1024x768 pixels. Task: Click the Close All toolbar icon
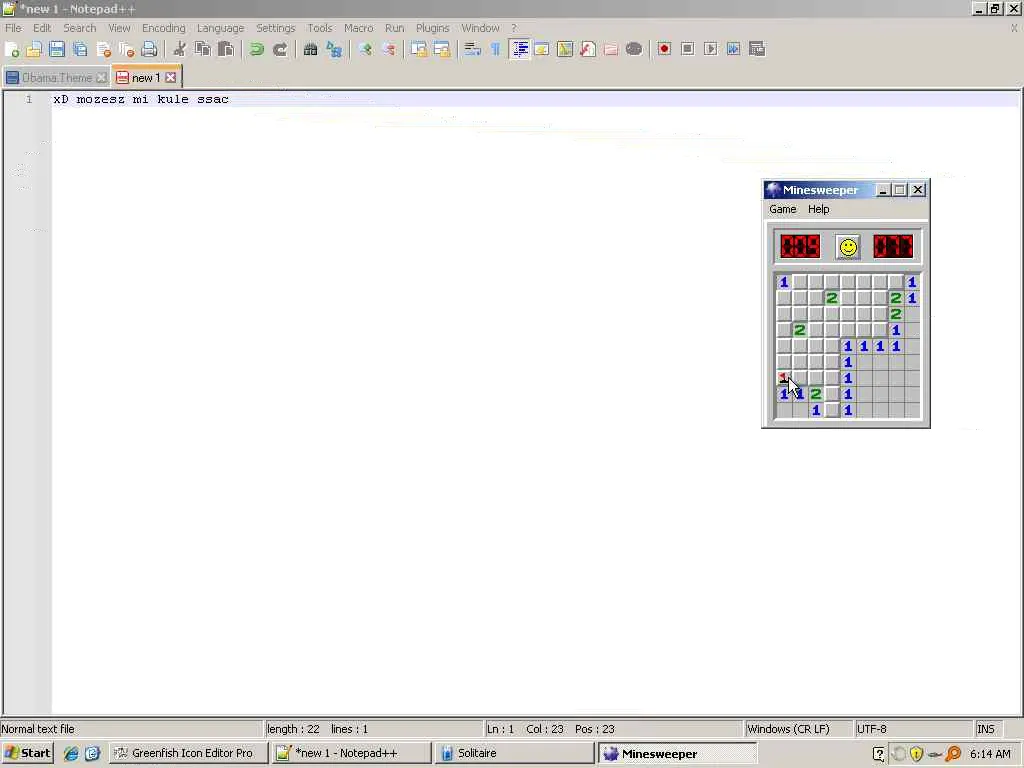pos(126,49)
